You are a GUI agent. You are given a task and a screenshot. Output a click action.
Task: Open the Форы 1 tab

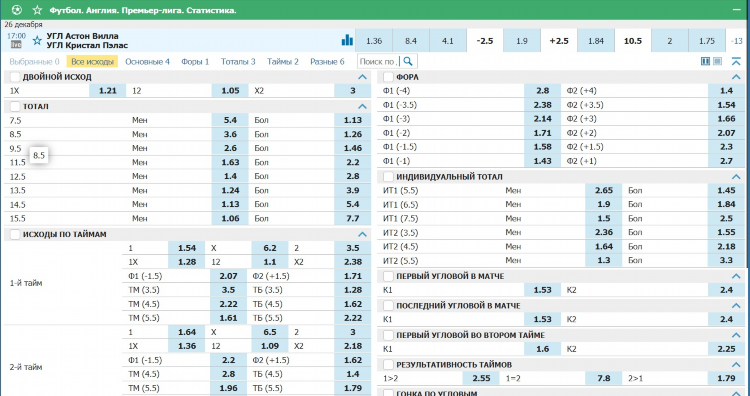coord(195,61)
